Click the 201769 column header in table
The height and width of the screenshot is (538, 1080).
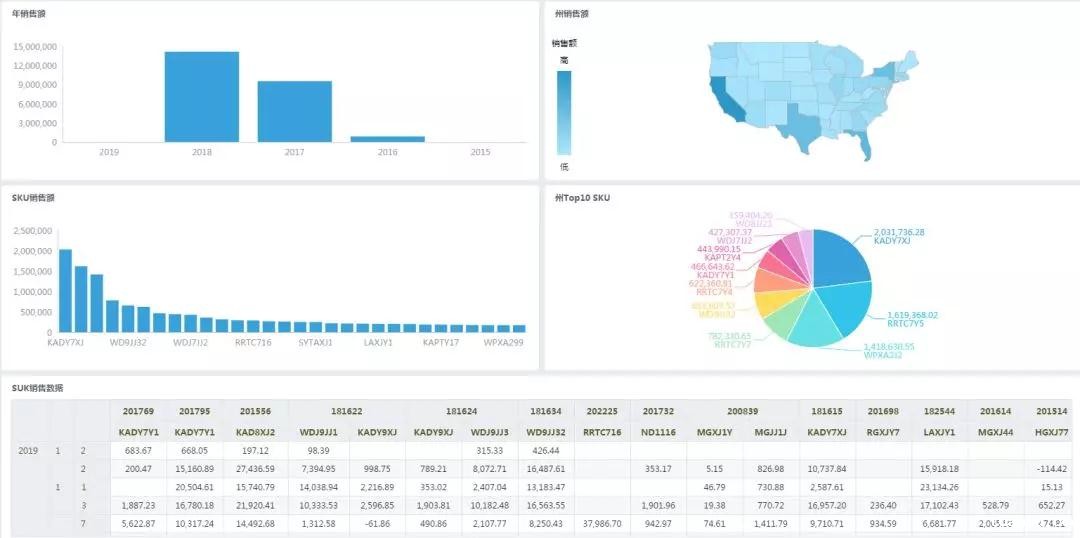coord(138,411)
